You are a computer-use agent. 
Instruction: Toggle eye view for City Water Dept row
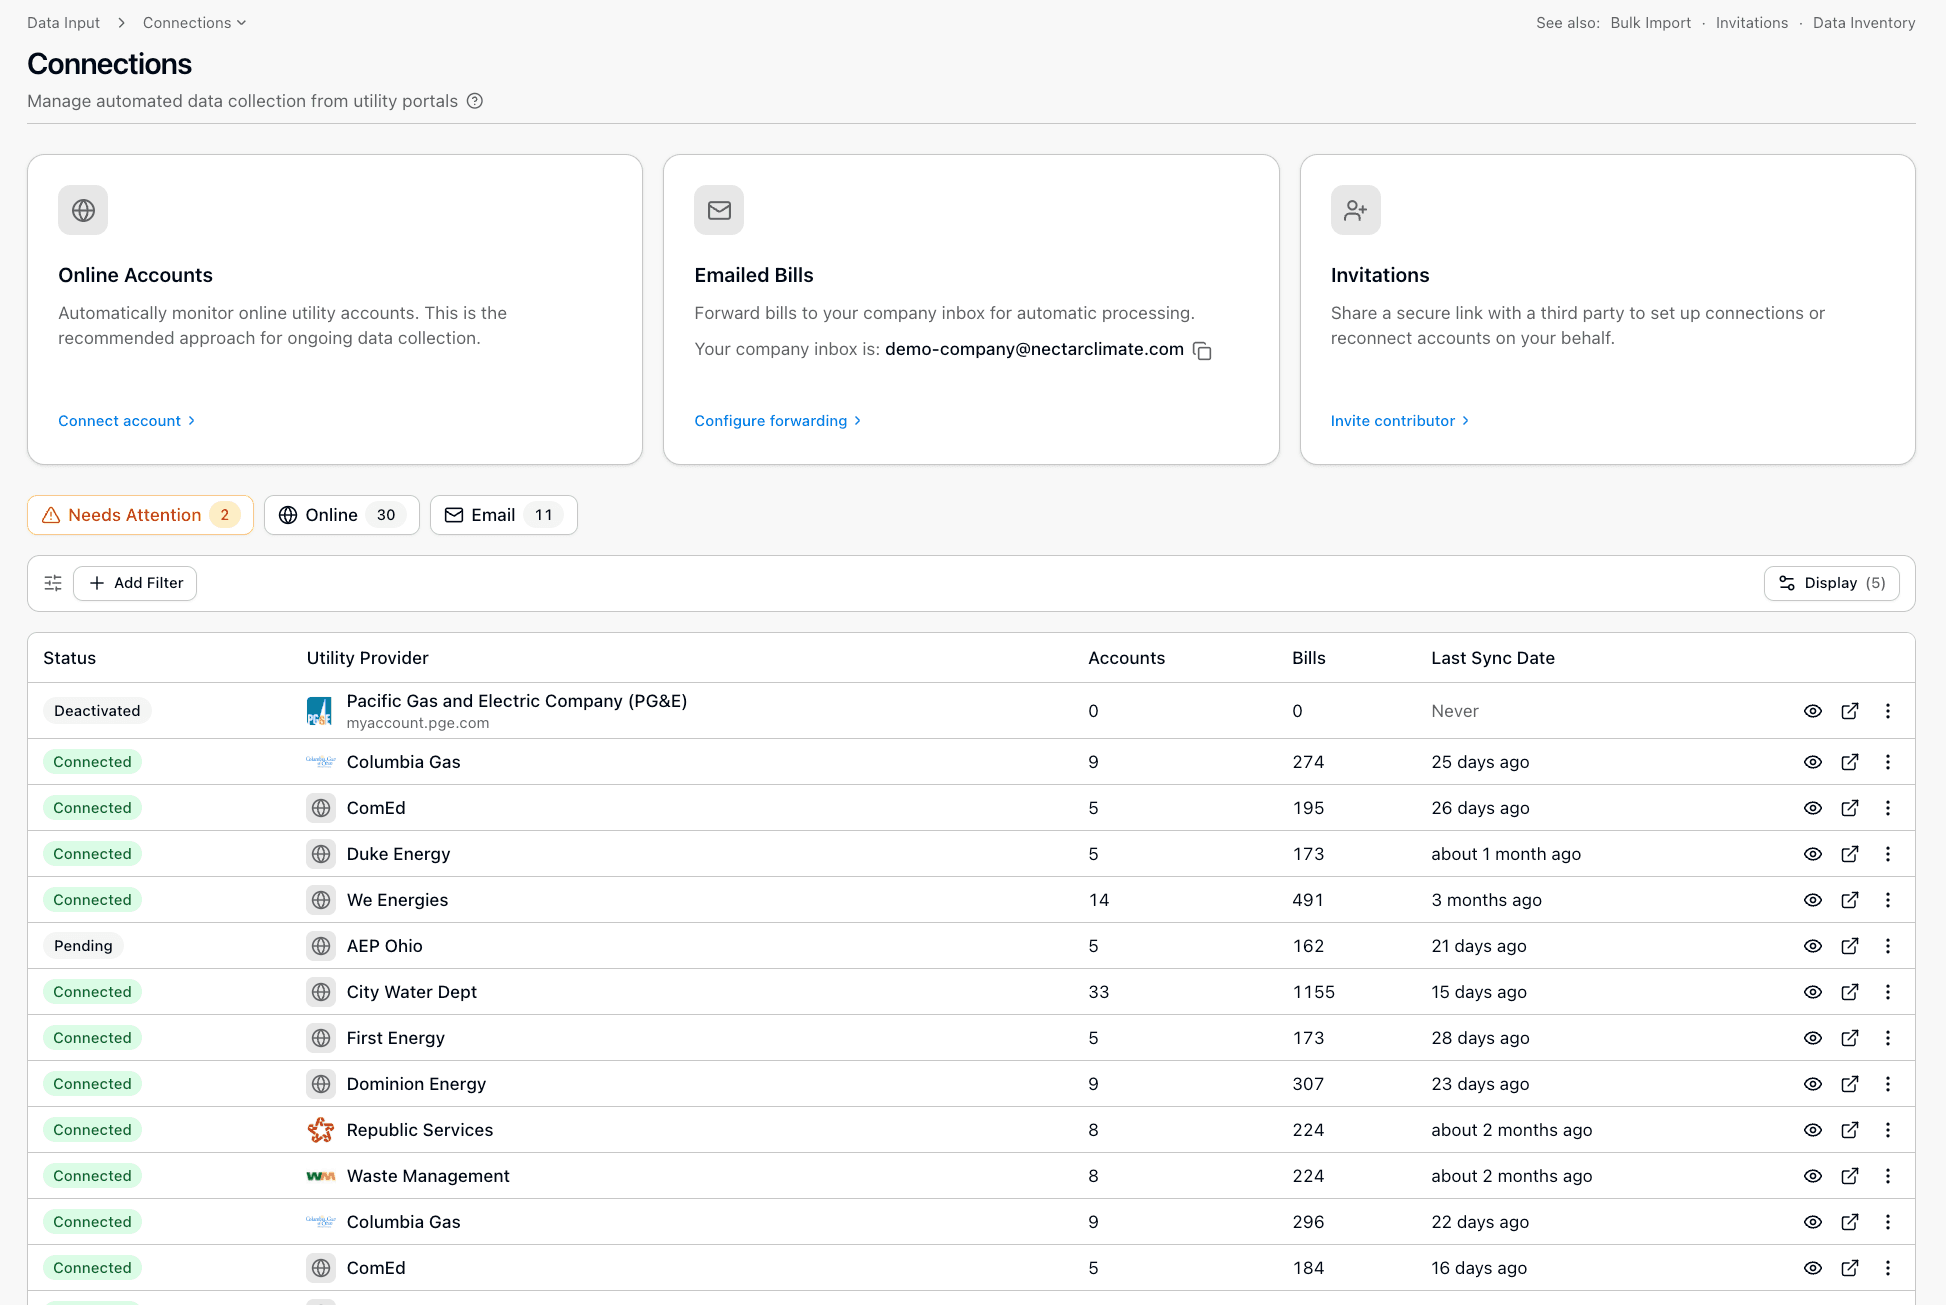(1813, 992)
